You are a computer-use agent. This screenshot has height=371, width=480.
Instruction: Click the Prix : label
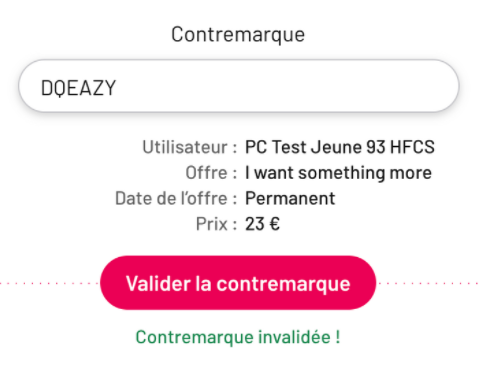point(217,224)
